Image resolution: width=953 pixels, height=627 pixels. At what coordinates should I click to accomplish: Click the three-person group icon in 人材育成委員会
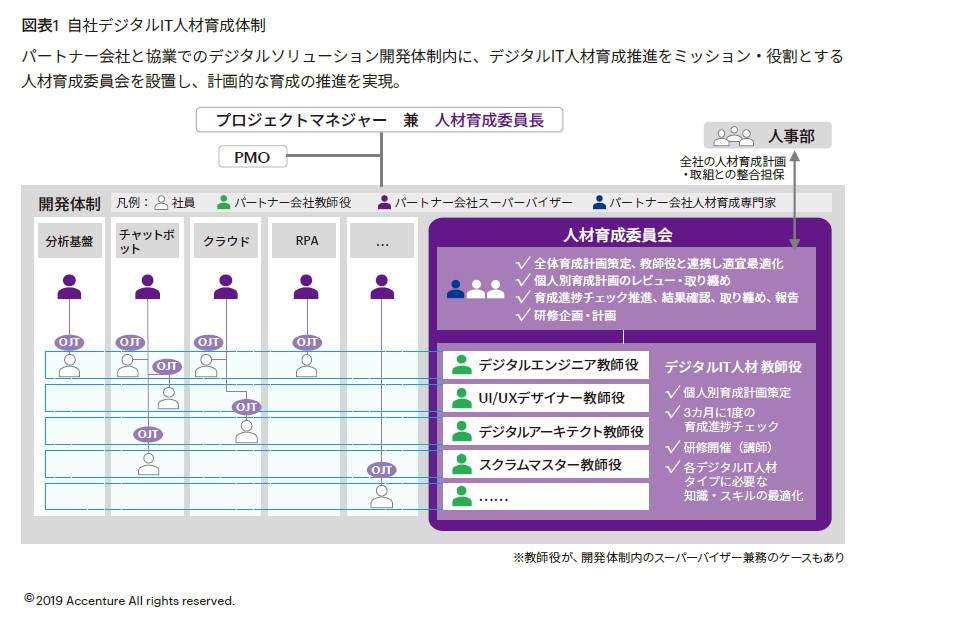coord(476,289)
